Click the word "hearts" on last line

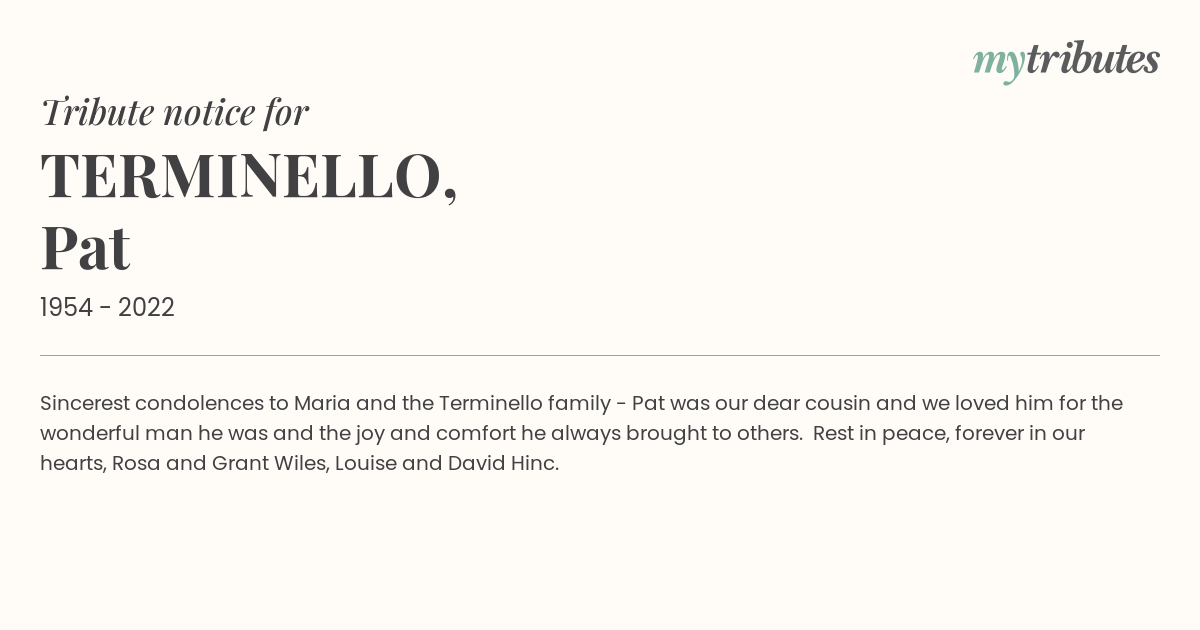[x=71, y=463]
